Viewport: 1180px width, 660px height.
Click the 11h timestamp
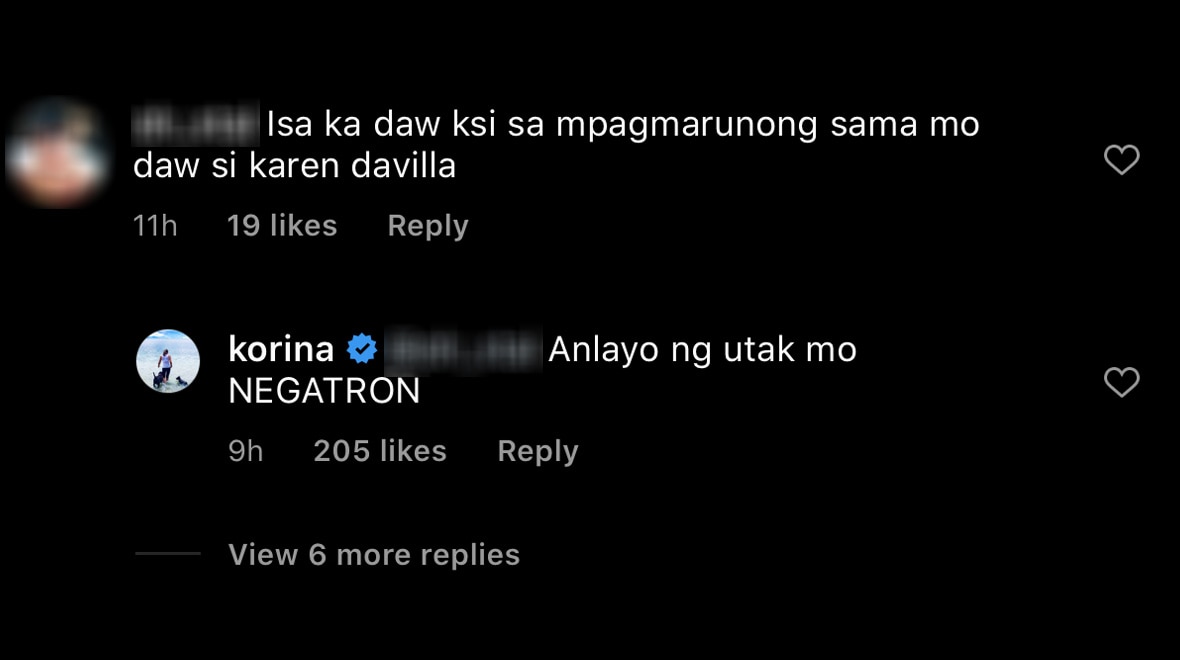155,226
